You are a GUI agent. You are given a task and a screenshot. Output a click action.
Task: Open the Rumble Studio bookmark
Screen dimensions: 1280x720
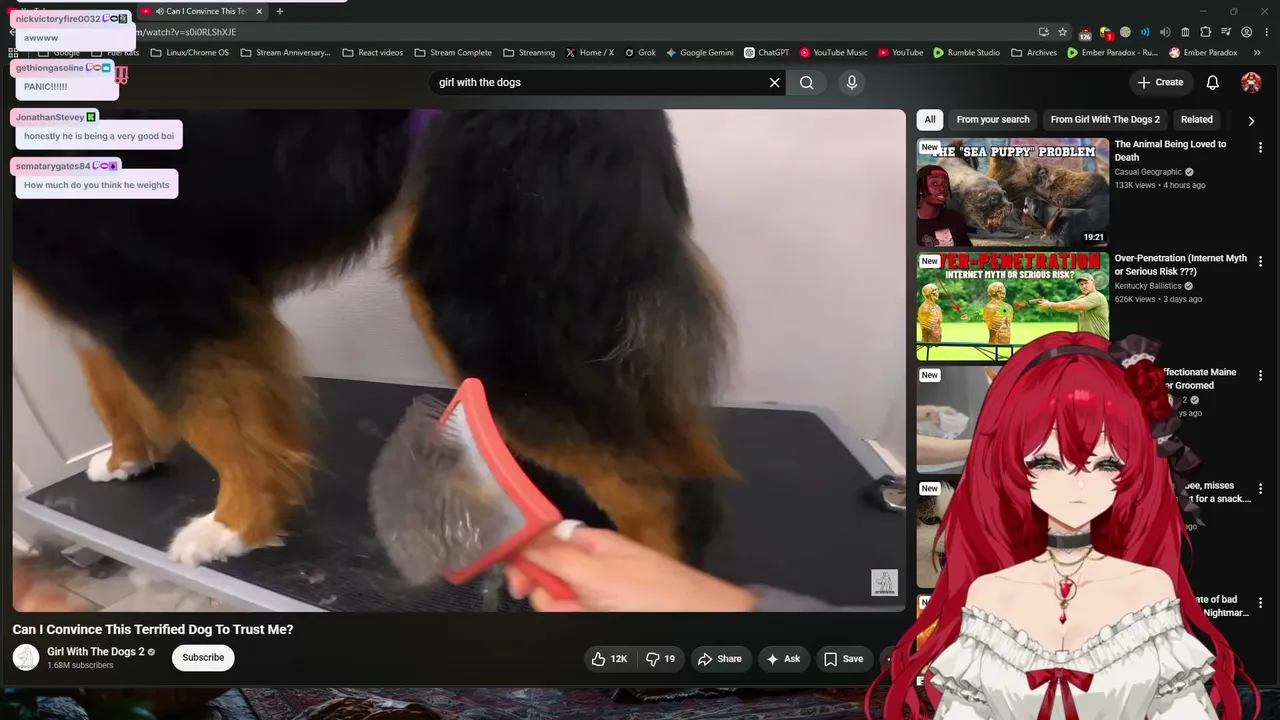click(x=967, y=53)
